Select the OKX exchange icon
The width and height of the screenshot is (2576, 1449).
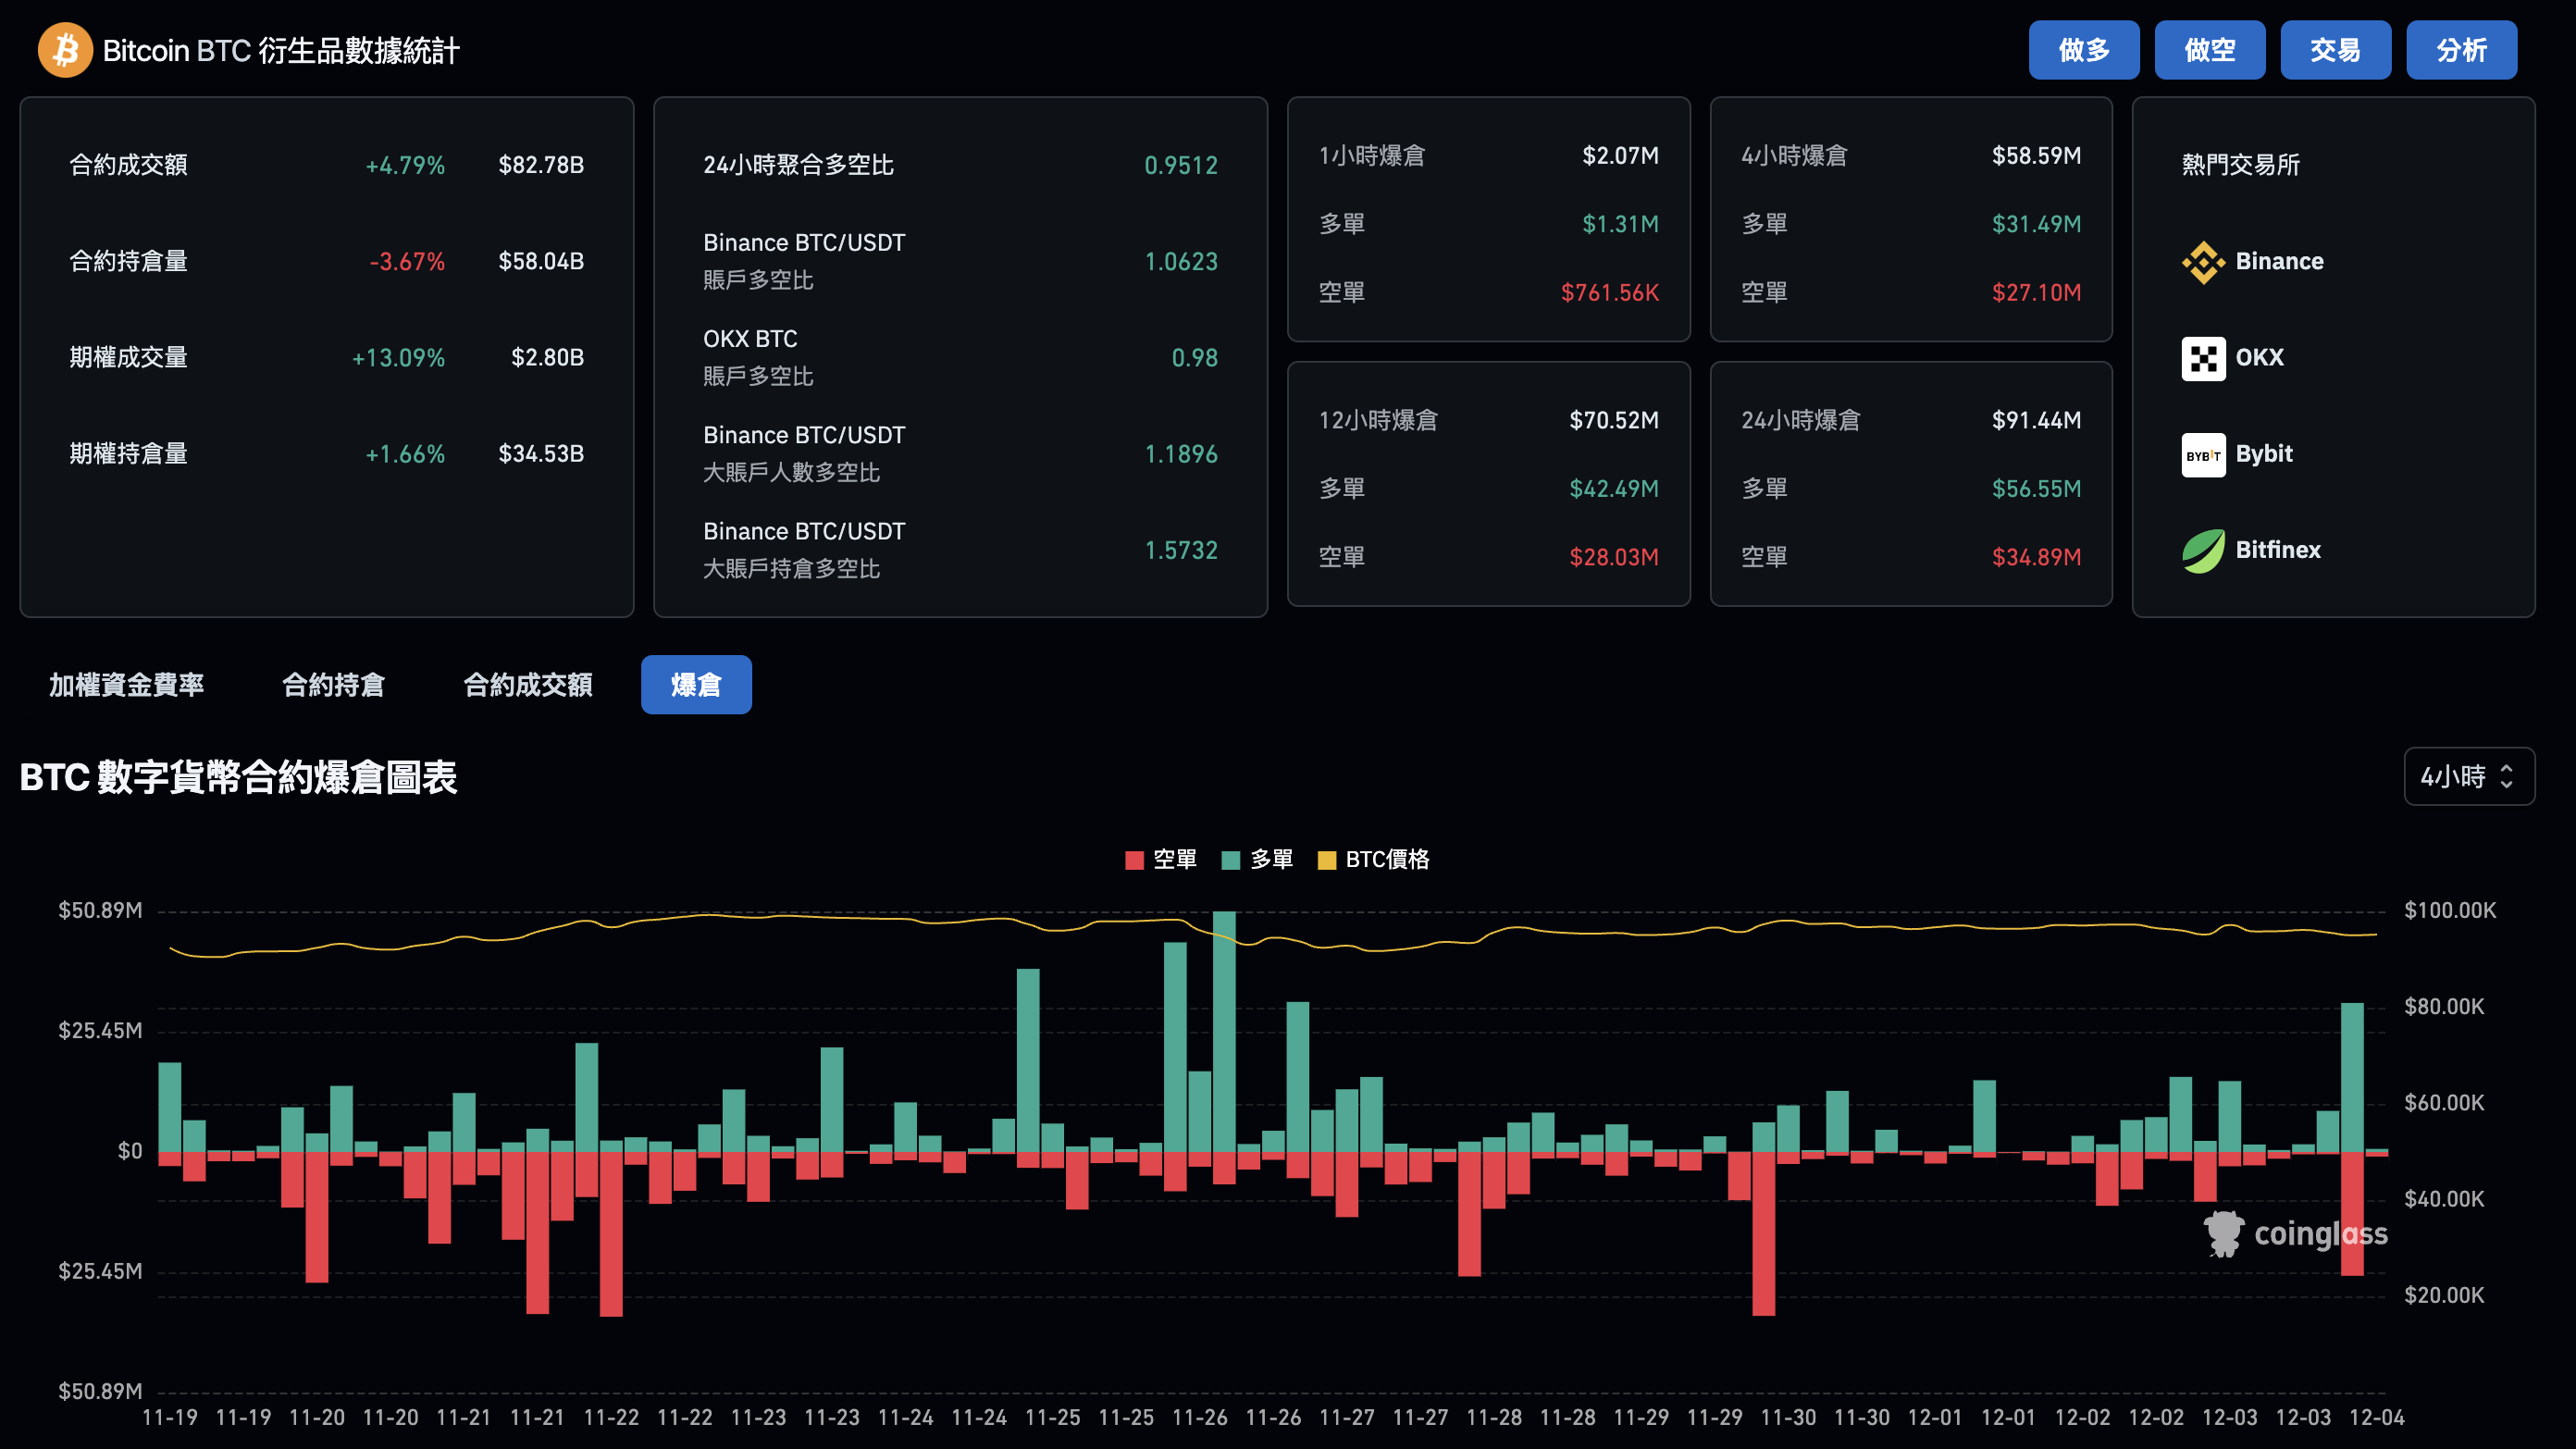click(x=2203, y=357)
